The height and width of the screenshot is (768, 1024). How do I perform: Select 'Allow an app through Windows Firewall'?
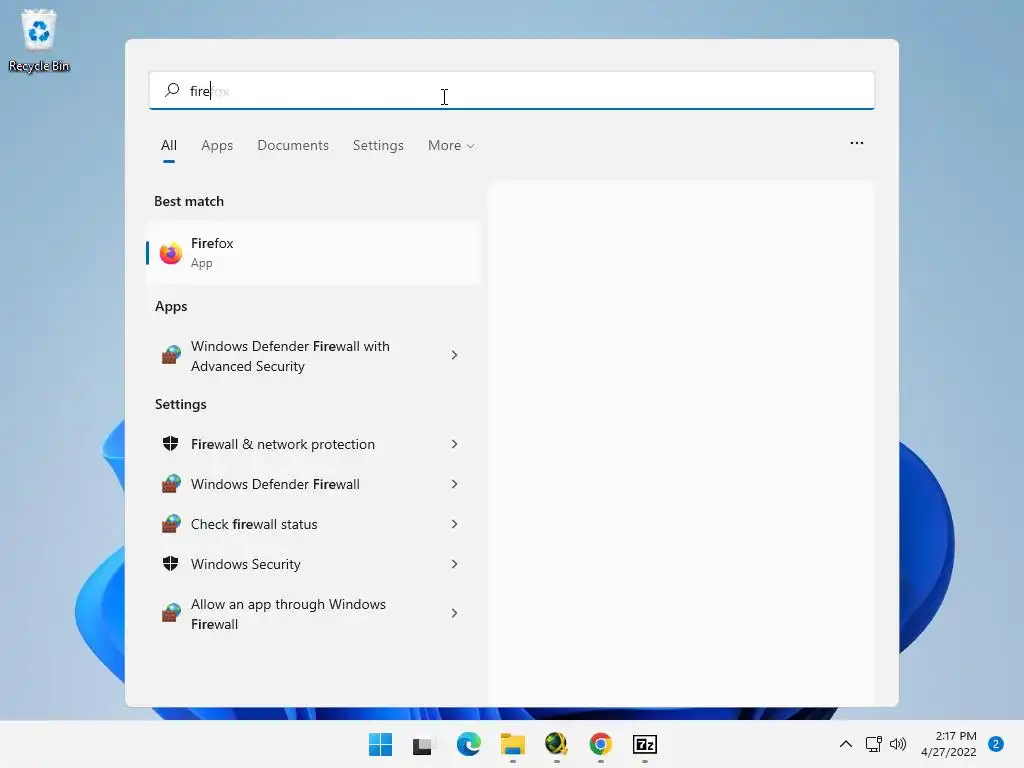click(x=288, y=614)
